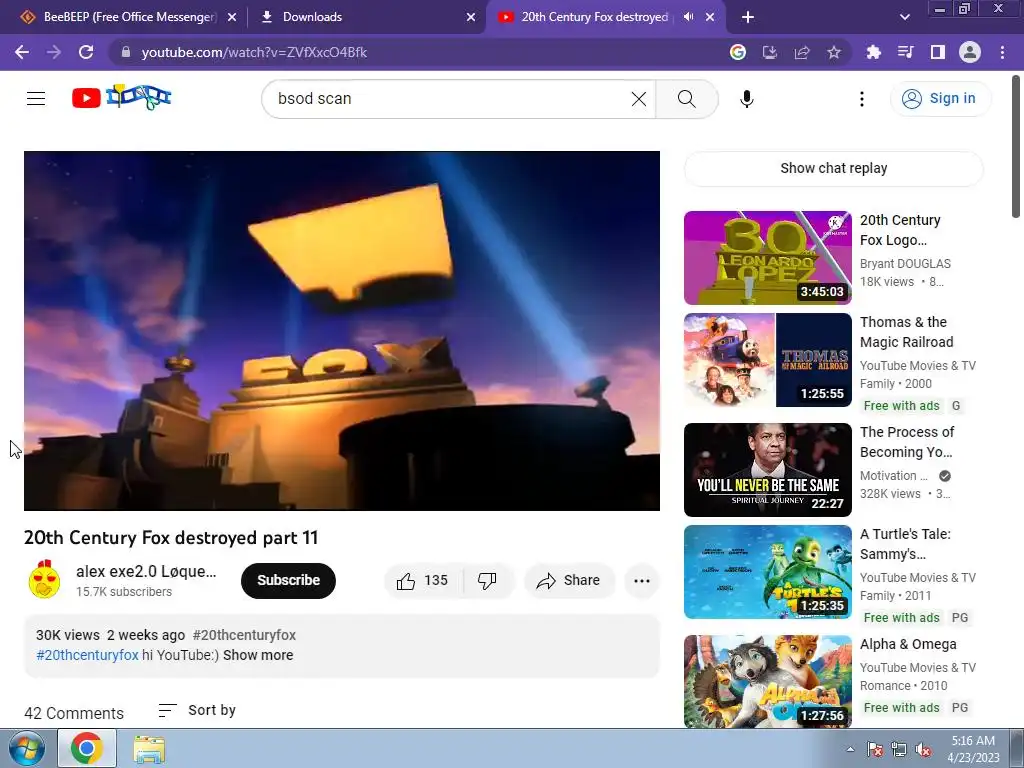Open YouTube settings three-dot menu
1024x768 pixels.
tap(861, 99)
